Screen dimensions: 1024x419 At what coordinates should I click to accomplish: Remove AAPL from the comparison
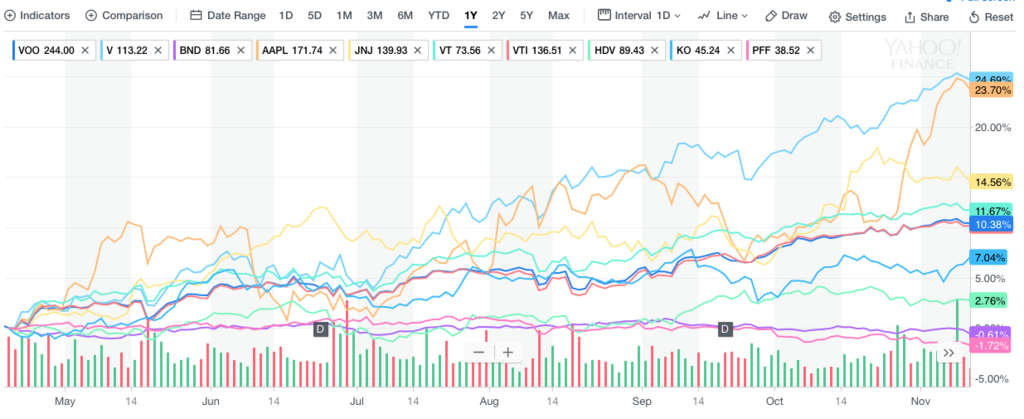pos(333,50)
